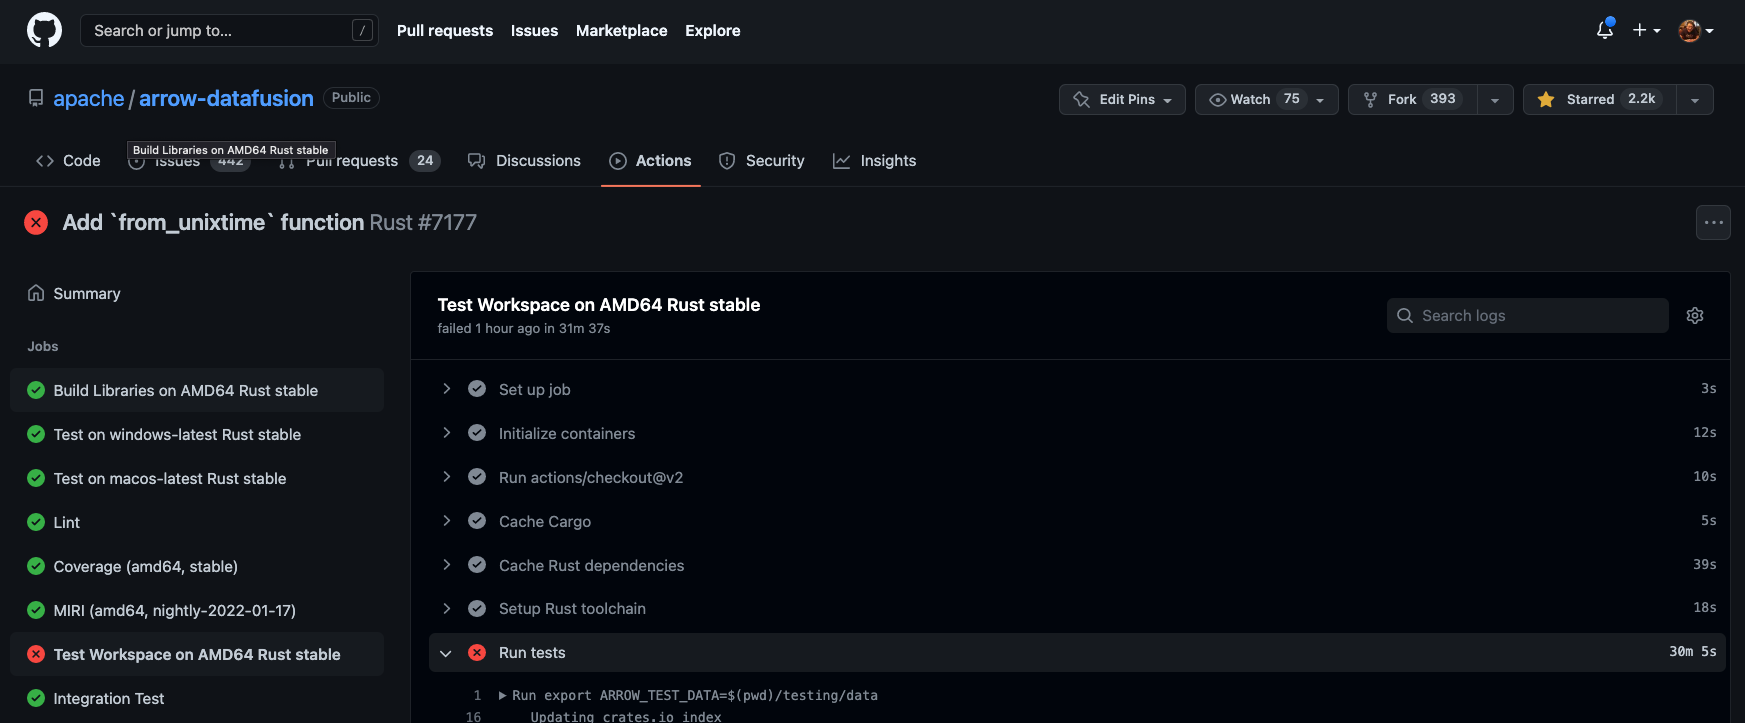Expand the Cache Cargo step

point(446,521)
